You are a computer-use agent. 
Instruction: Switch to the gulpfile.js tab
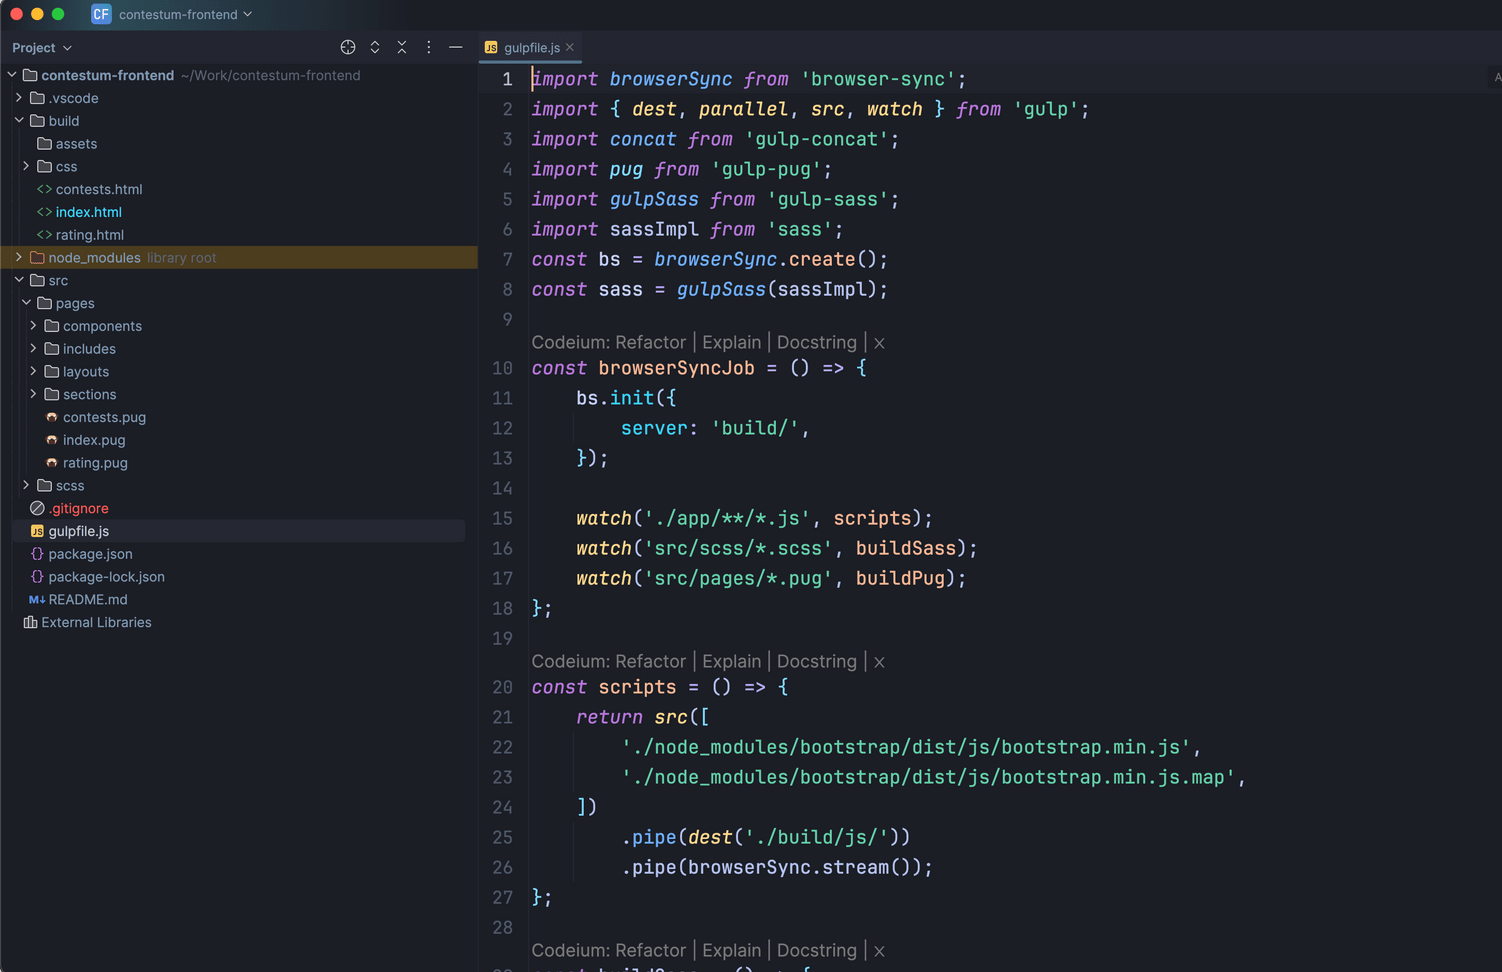[x=531, y=47]
